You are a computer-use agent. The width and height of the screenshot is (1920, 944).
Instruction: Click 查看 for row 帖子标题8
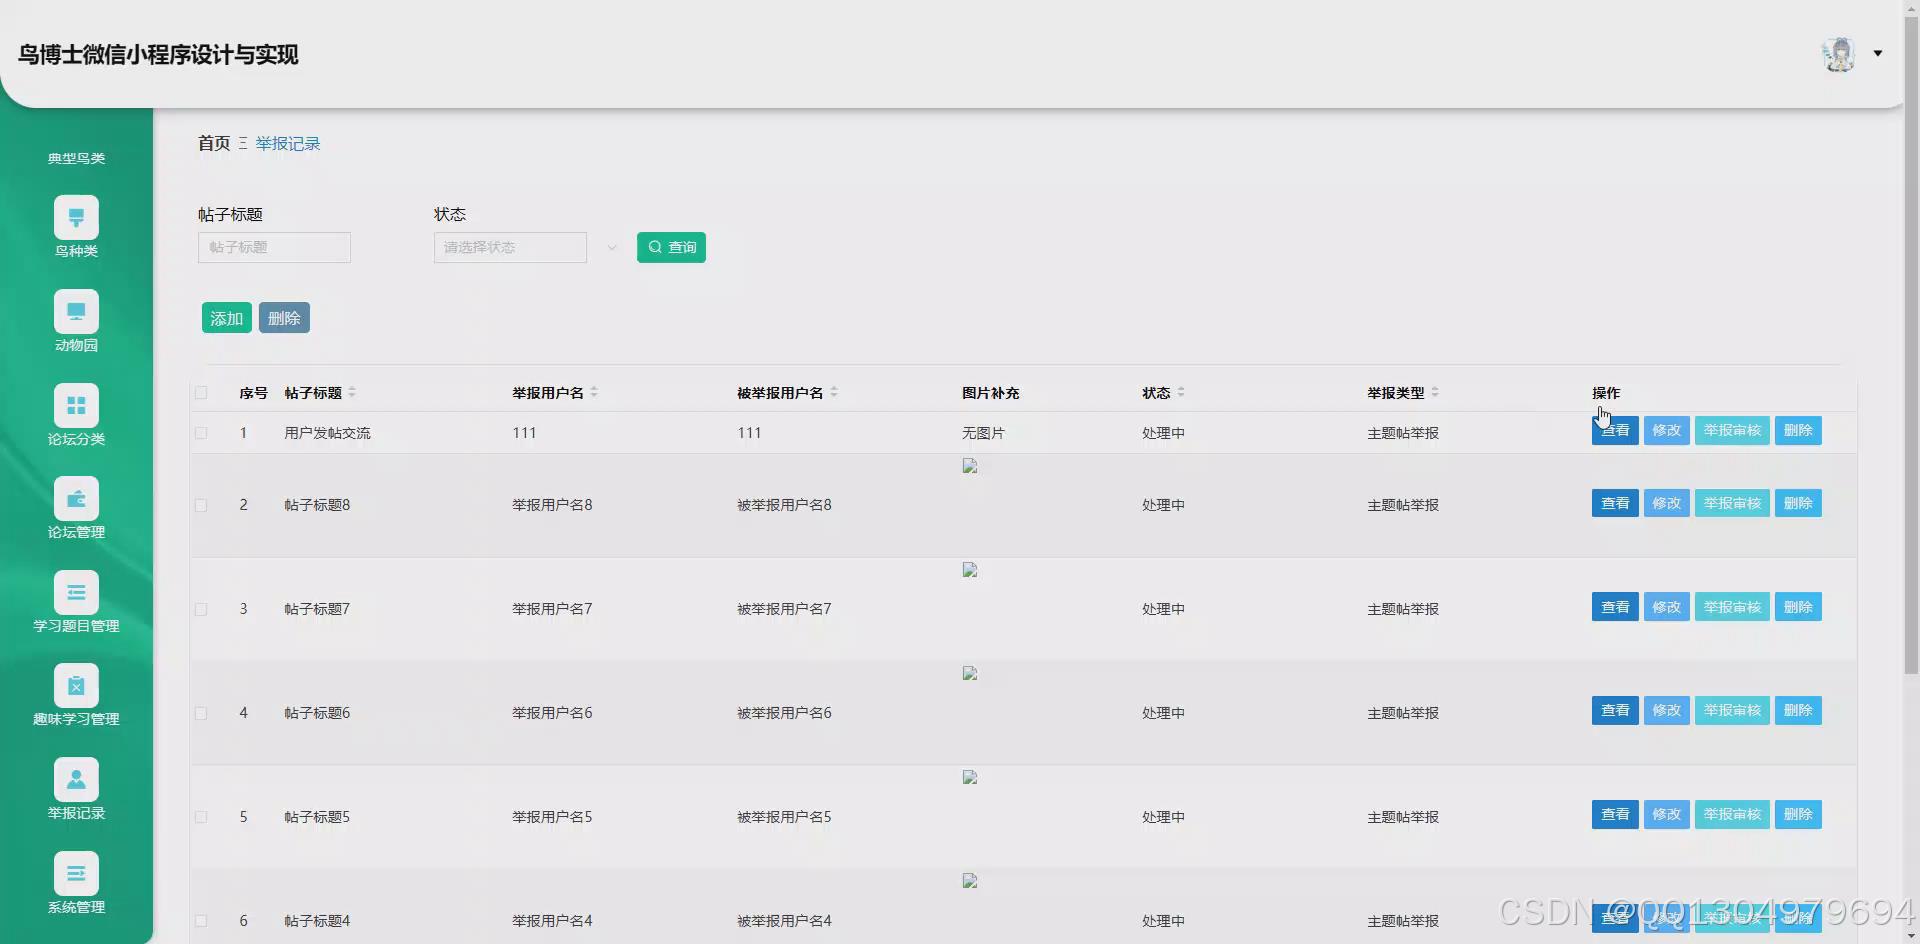coord(1615,503)
